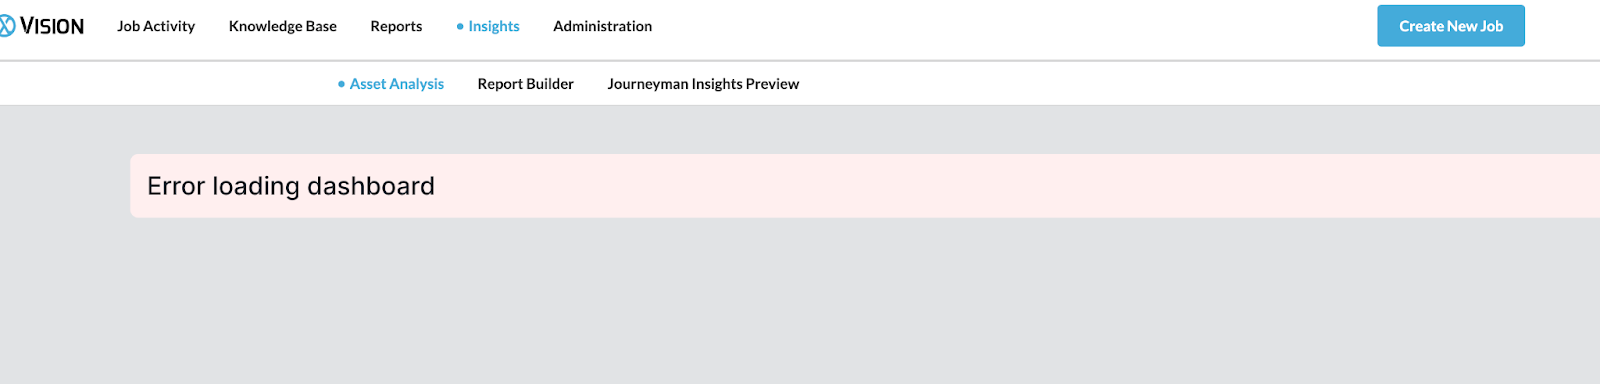Image resolution: width=1600 pixels, height=384 pixels.
Task: Switch to the Report Builder tab
Action: pos(526,84)
